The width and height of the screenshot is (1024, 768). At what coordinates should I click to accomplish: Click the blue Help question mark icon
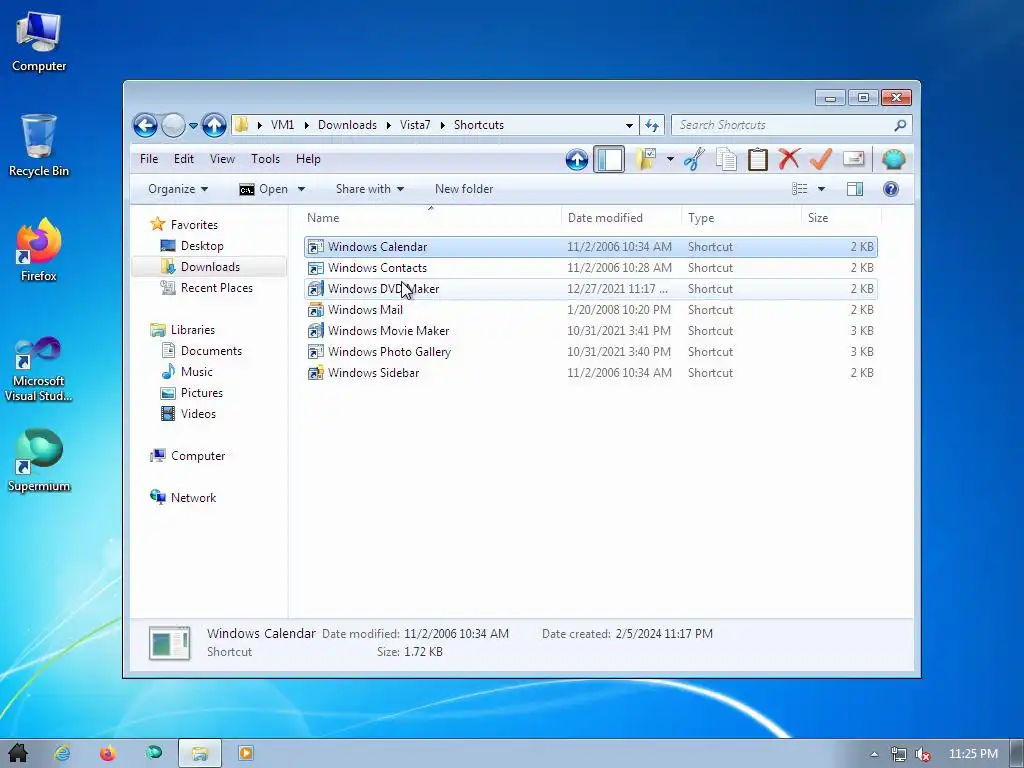tap(891, 189)
